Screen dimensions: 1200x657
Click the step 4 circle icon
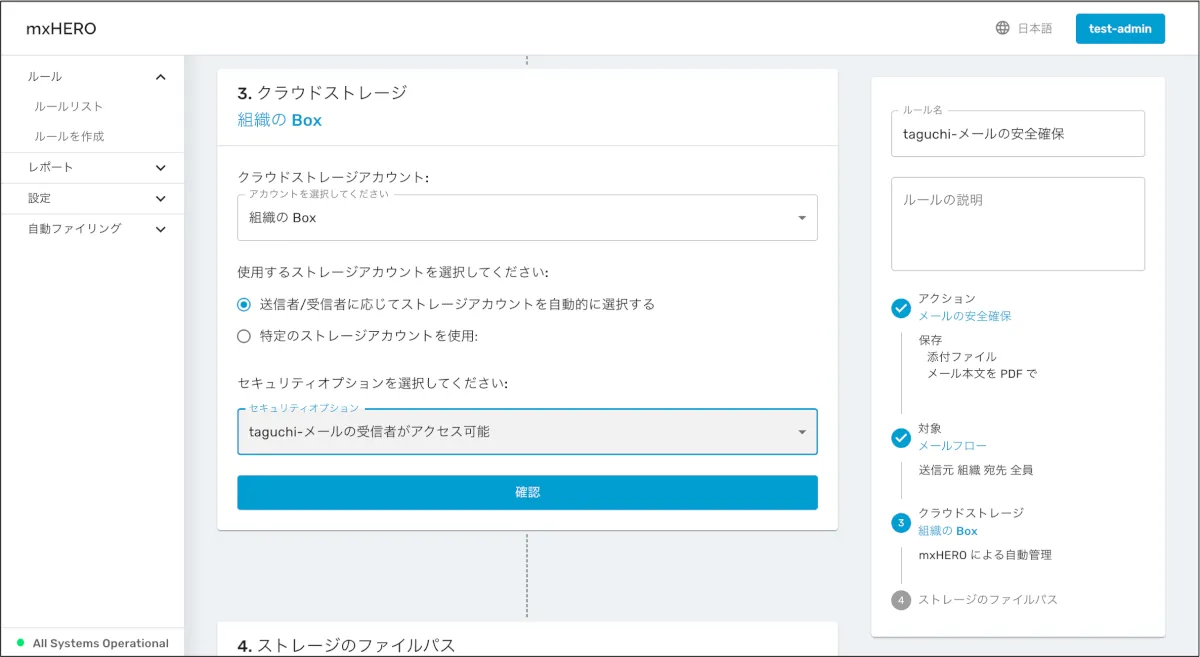coord(901,600)
